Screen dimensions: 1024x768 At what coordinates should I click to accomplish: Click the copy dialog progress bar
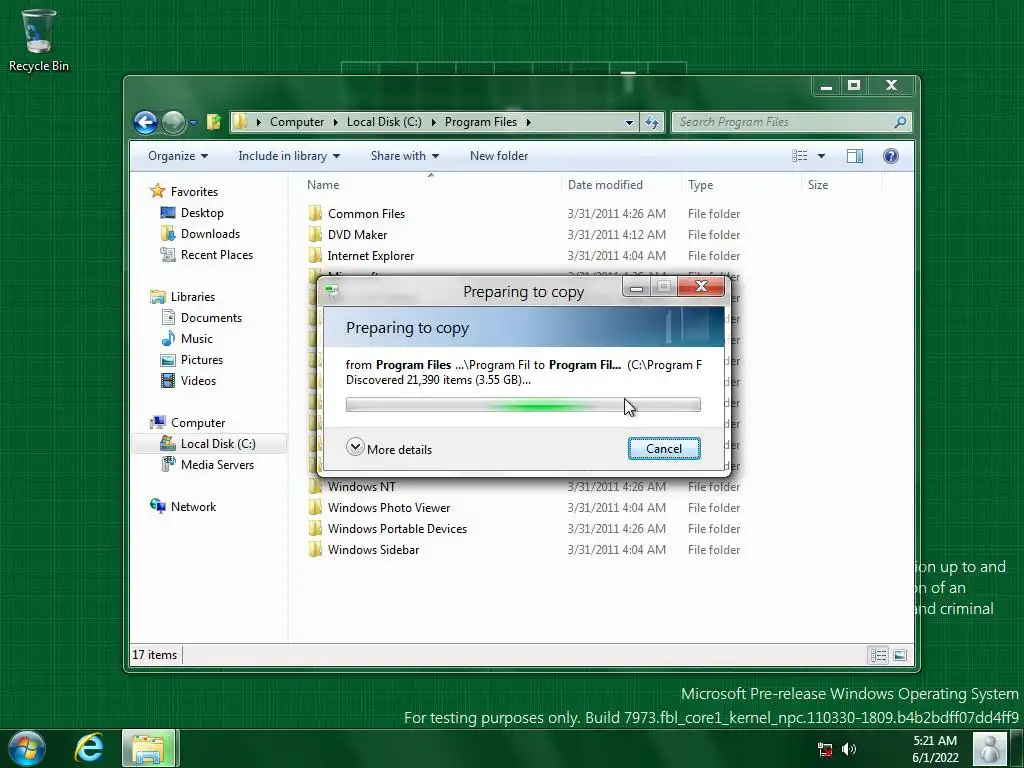(523, 405)
